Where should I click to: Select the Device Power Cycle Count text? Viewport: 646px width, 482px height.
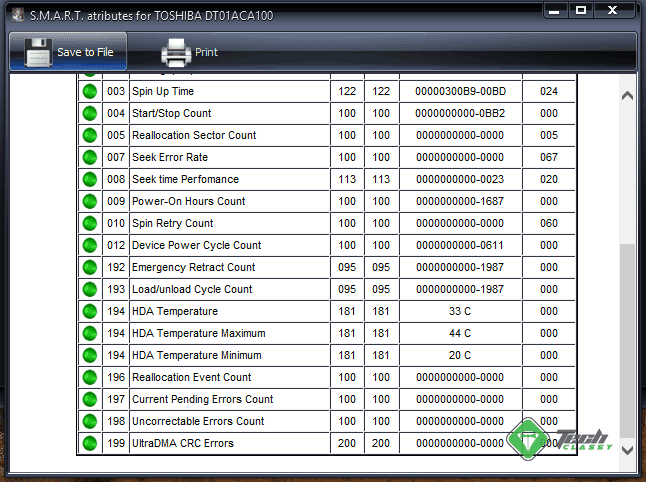[x=197, y=245]
